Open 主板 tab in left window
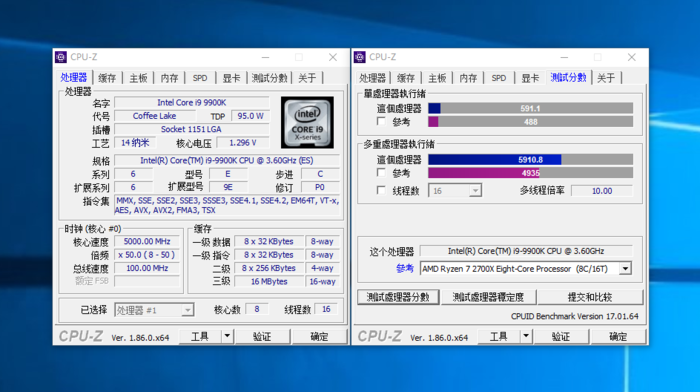 coord(138,78)
